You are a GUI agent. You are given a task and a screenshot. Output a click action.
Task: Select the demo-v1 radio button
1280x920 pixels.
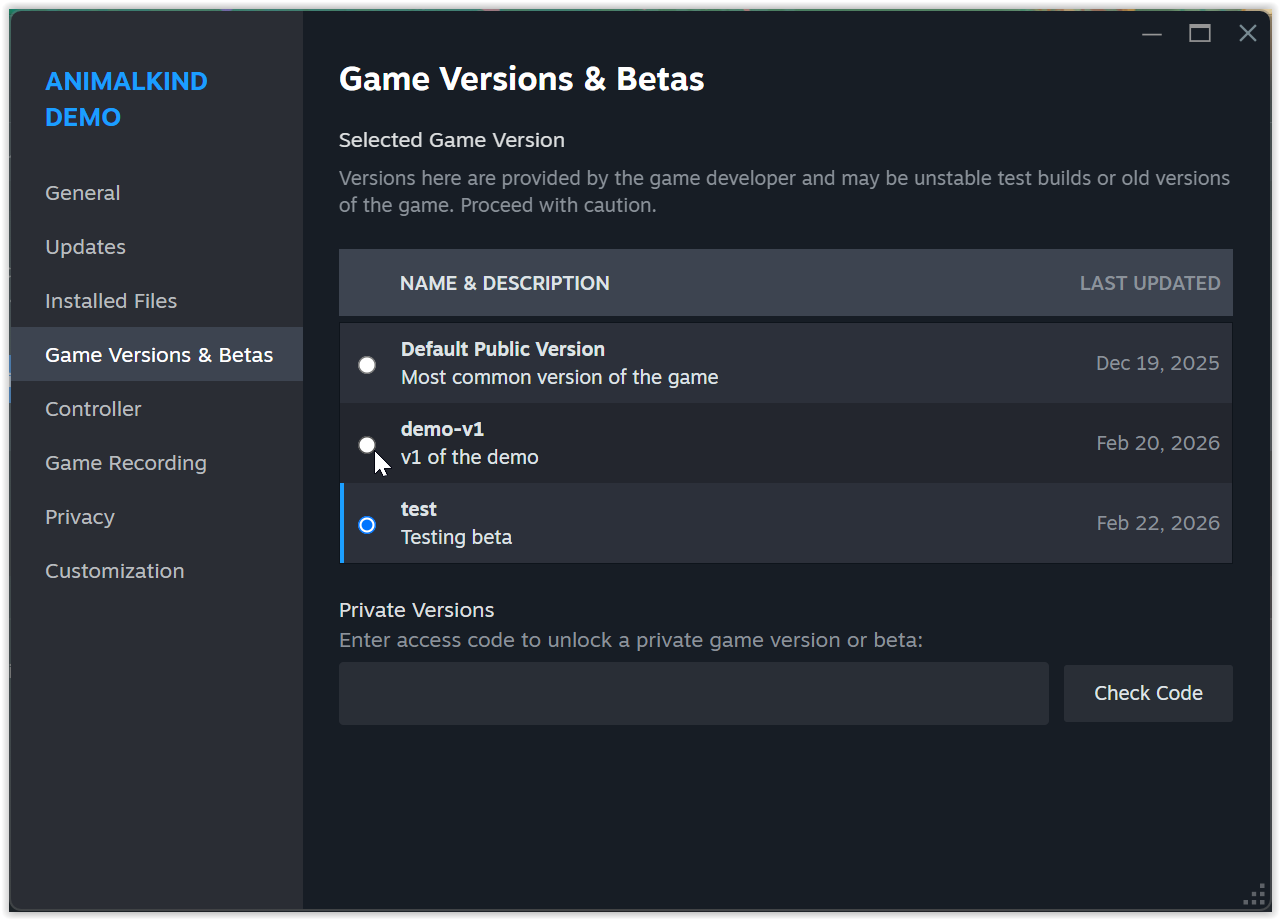(367, 445)
